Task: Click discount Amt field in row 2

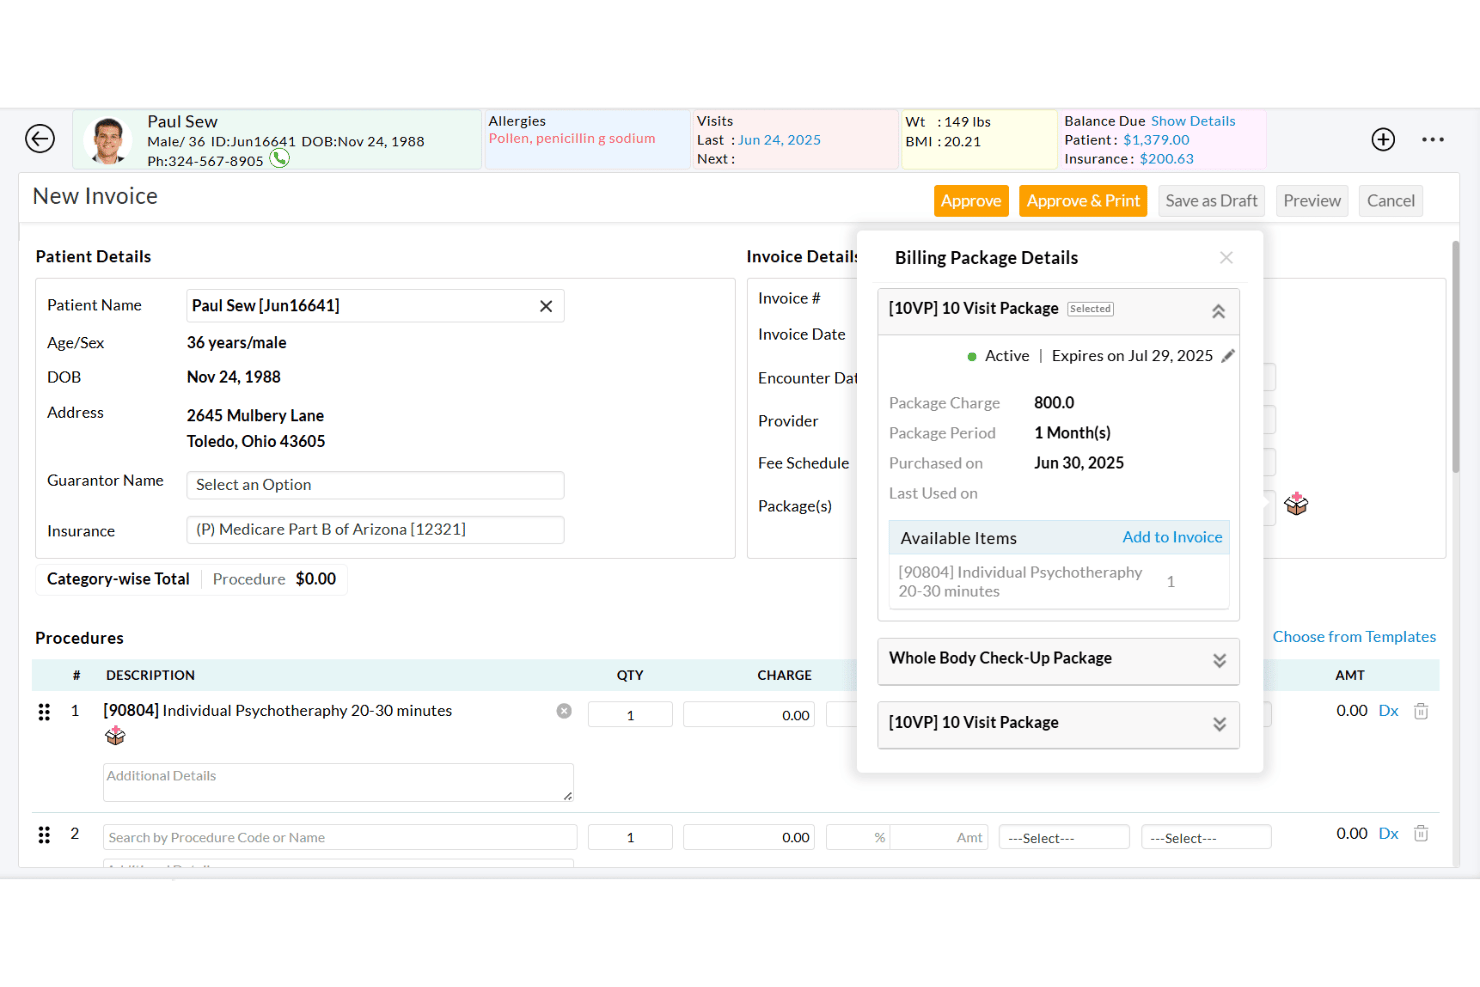Action: tap(939, 837)
